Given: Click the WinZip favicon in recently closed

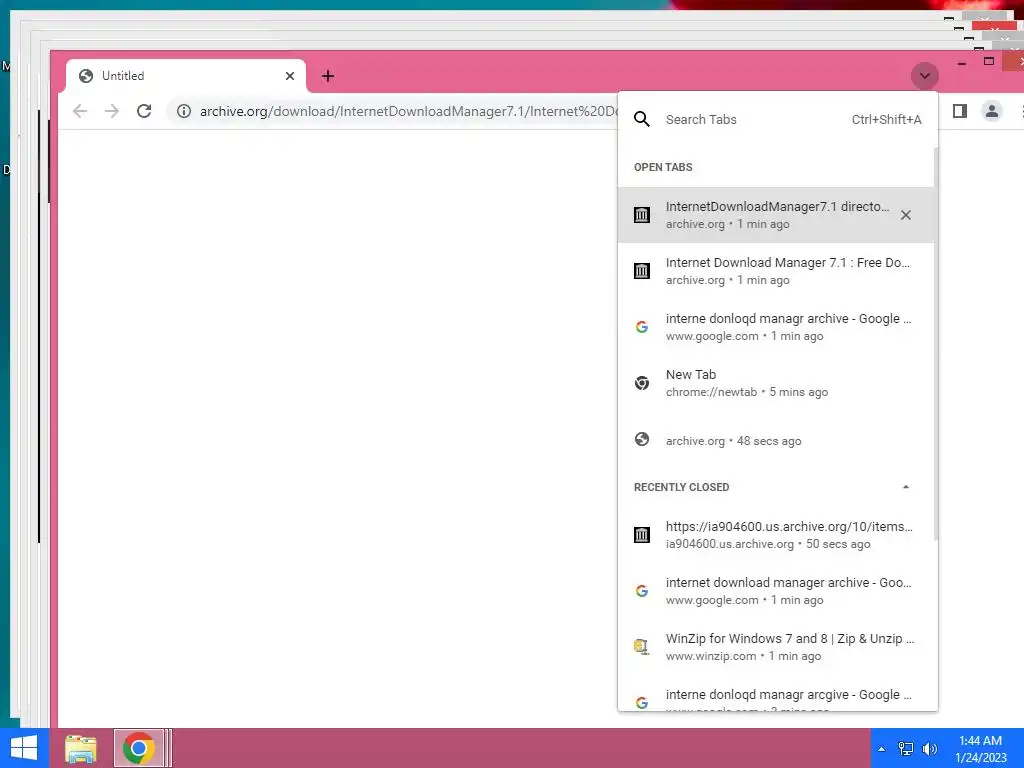Looking at the screenshot, I should [642, 647].
